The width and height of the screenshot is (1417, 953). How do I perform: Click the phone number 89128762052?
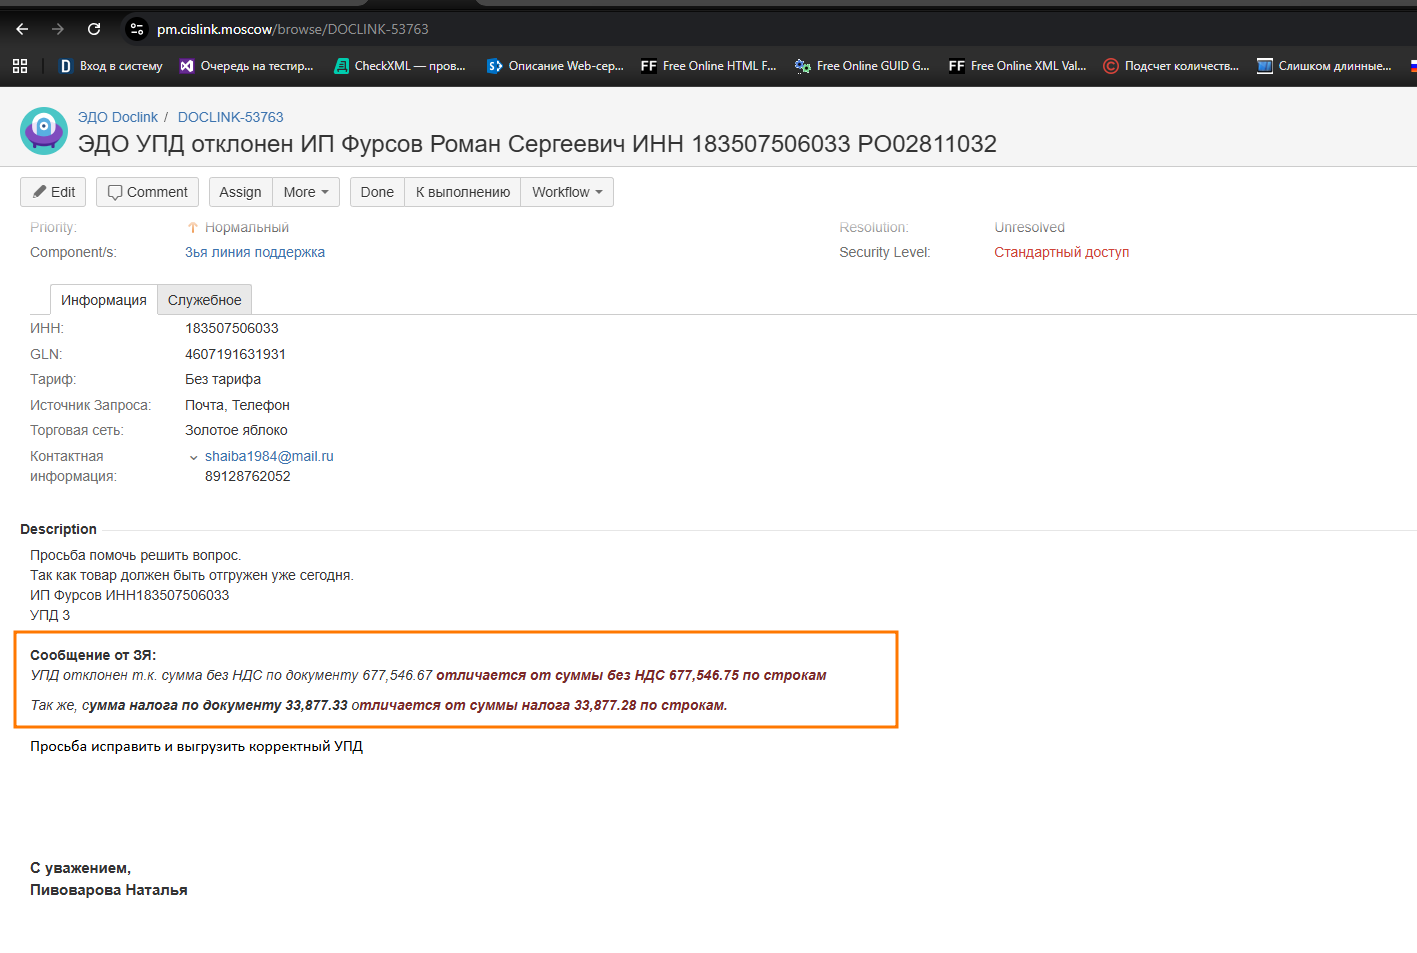(x=248, y=476)
